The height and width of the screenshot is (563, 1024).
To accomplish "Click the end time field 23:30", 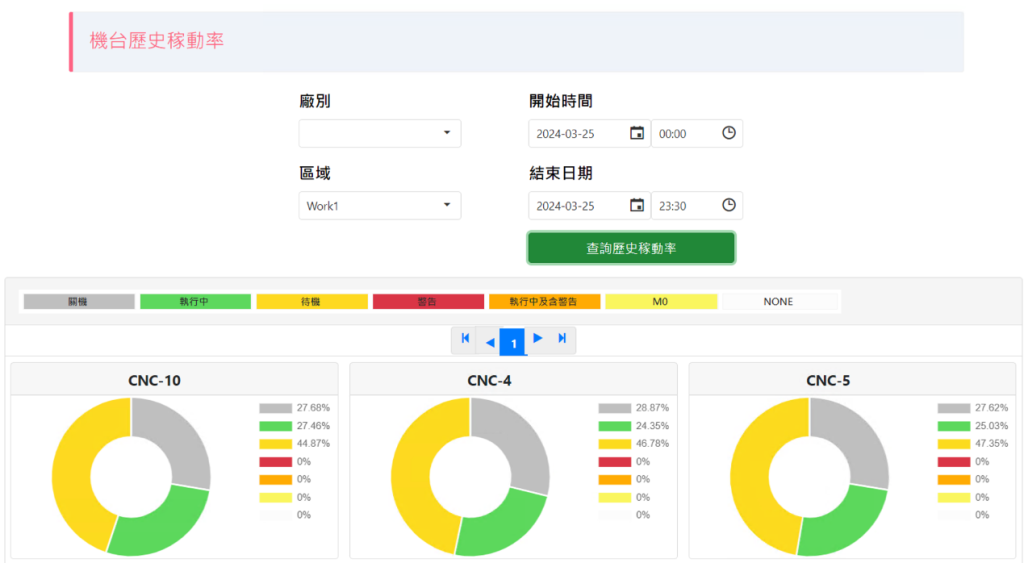I will 685,206.
